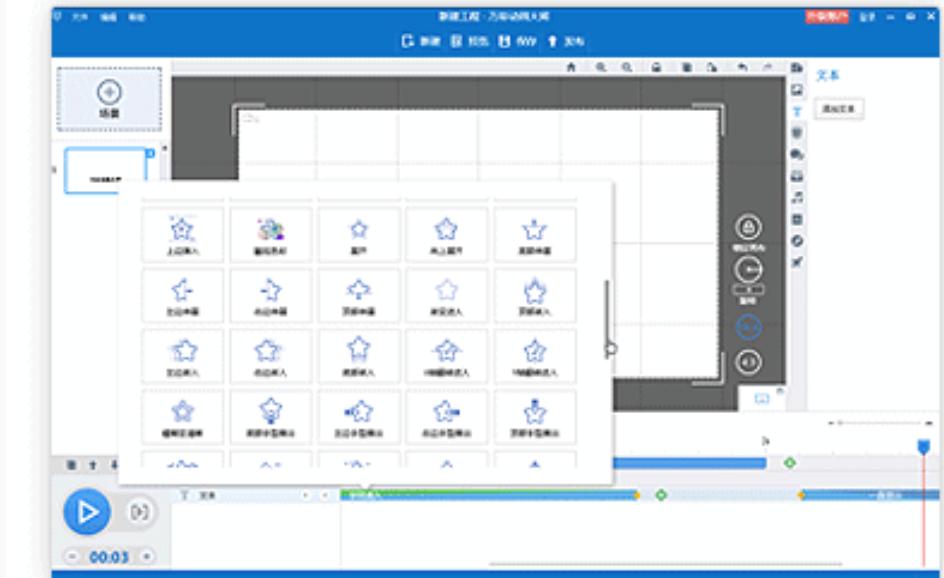Choose star effect with blue bar on right
Image resolution: width=944 pixels, height=578 pixels.
[x=446, y=417]
